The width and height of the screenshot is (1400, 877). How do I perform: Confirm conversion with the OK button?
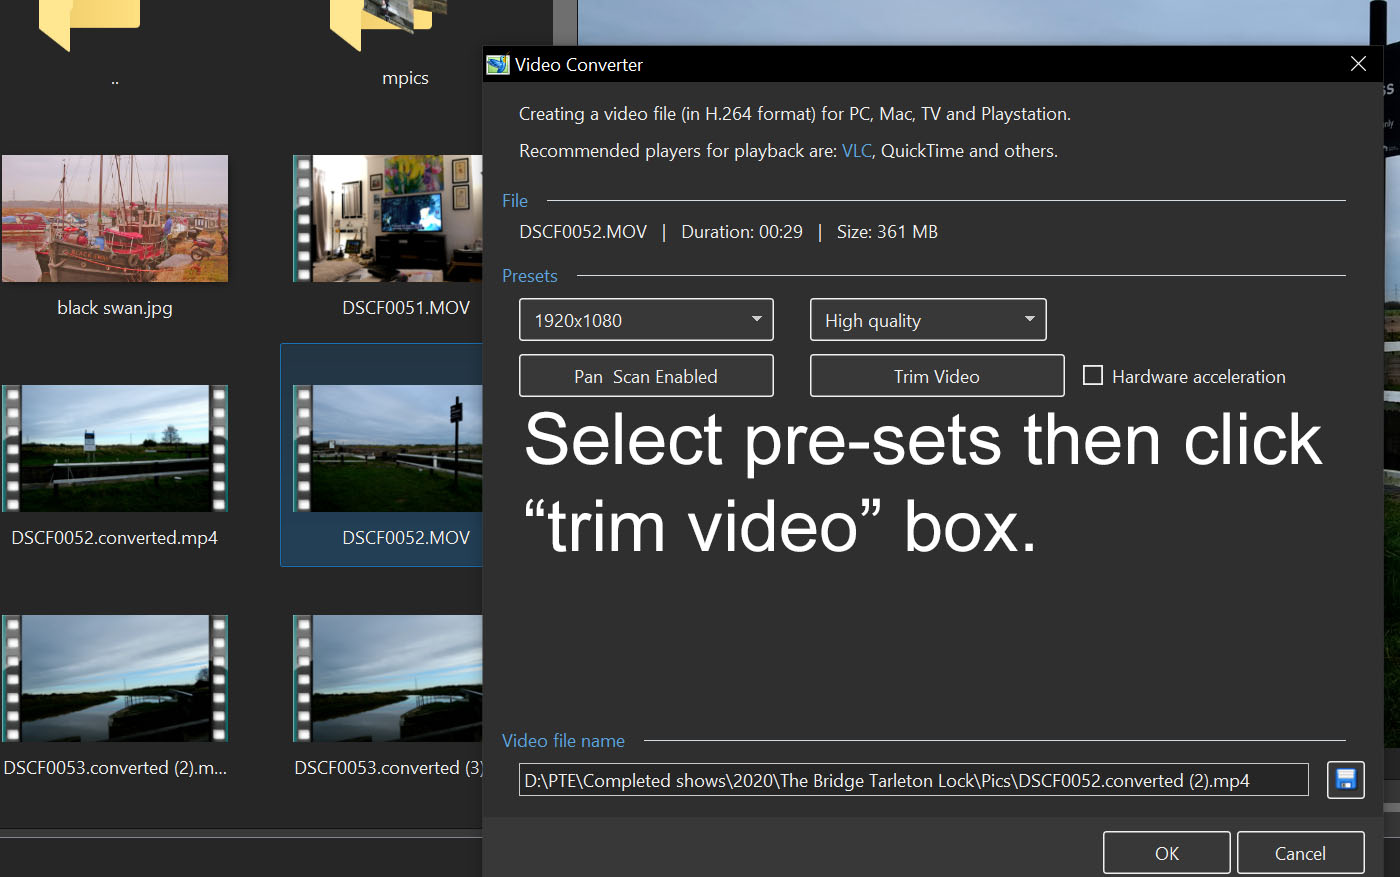(x=1166, y=853)
